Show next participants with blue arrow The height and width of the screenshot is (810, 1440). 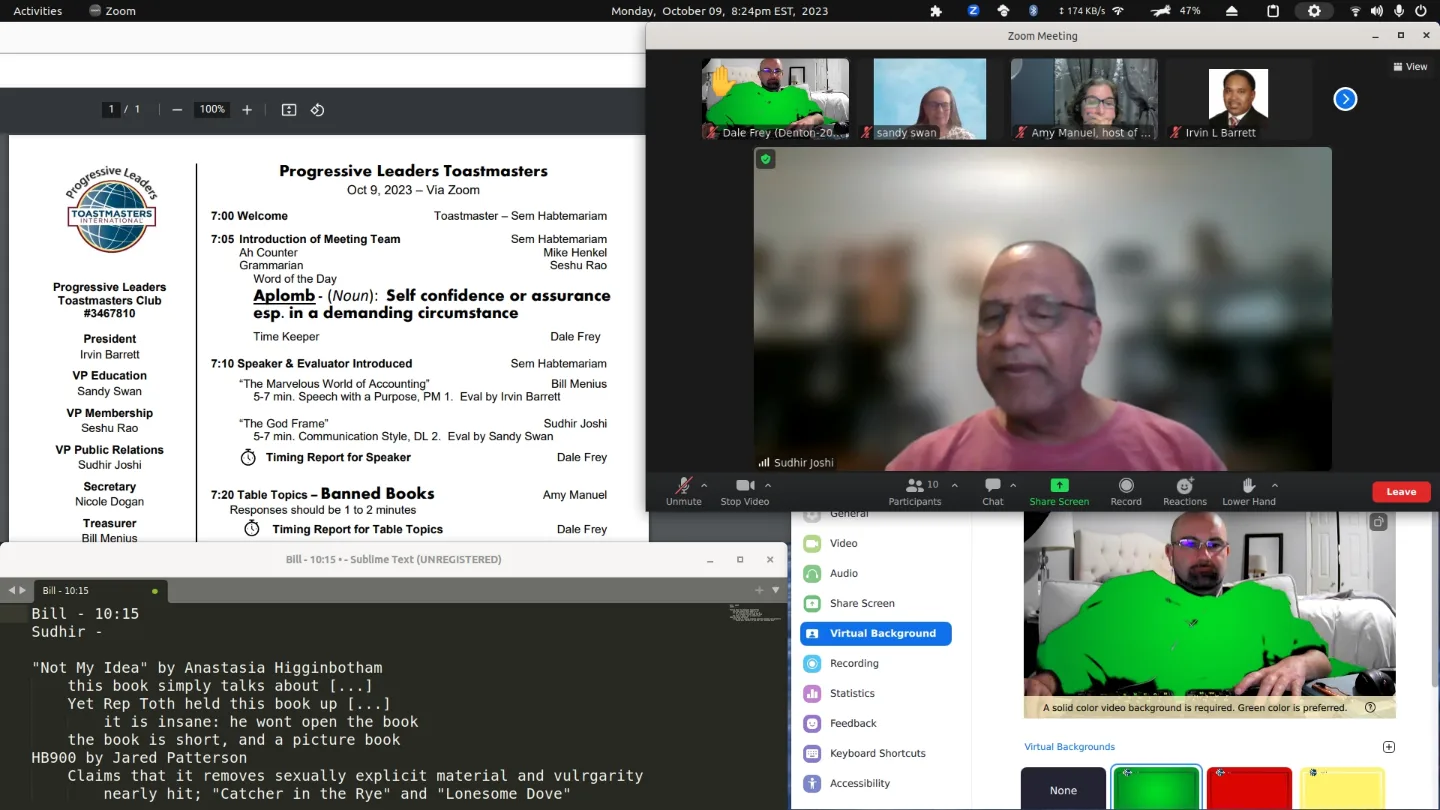coord(1345,99)
